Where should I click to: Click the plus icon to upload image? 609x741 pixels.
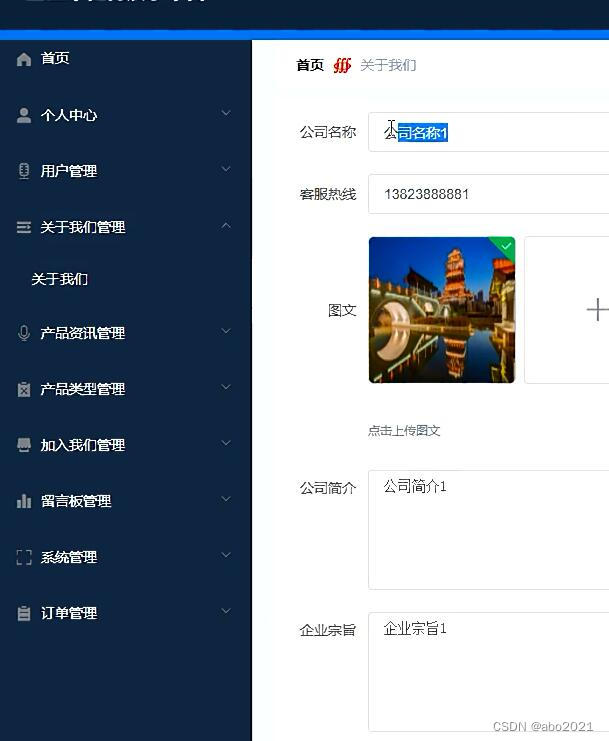(x=597, y=310)
